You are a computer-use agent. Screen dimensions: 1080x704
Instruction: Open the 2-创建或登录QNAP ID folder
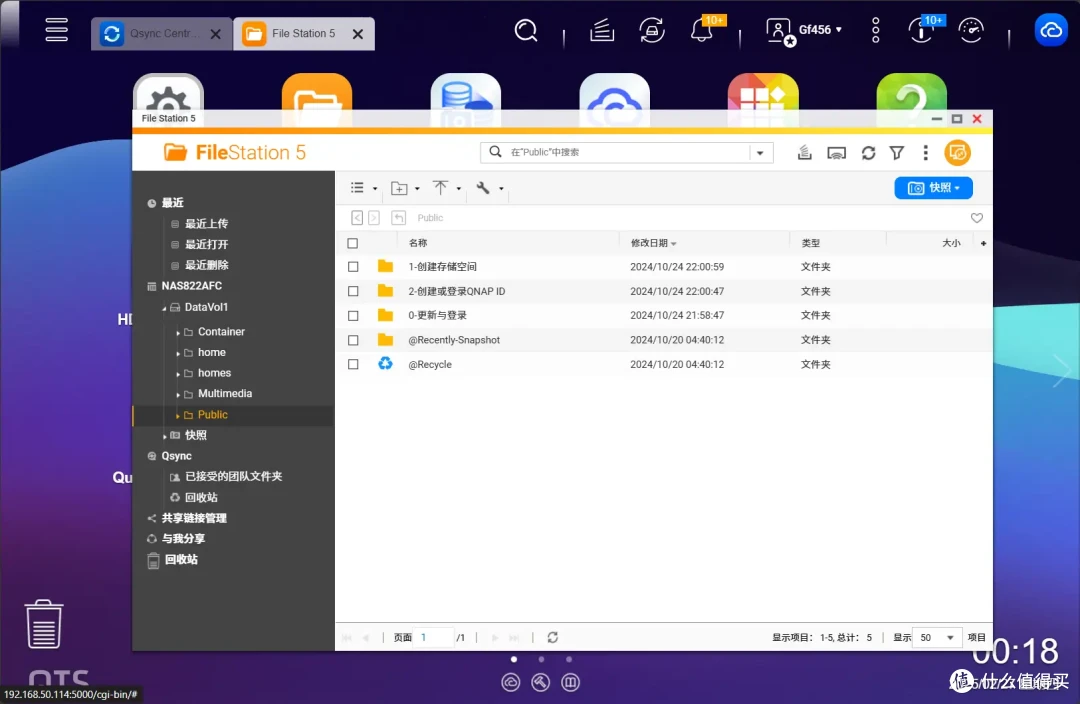pyautogui.click(x=456, y=291)
